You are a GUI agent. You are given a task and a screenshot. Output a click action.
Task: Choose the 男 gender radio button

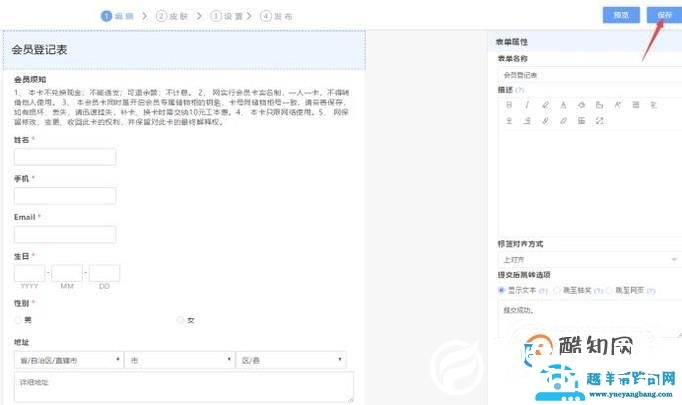pos(17,320)
